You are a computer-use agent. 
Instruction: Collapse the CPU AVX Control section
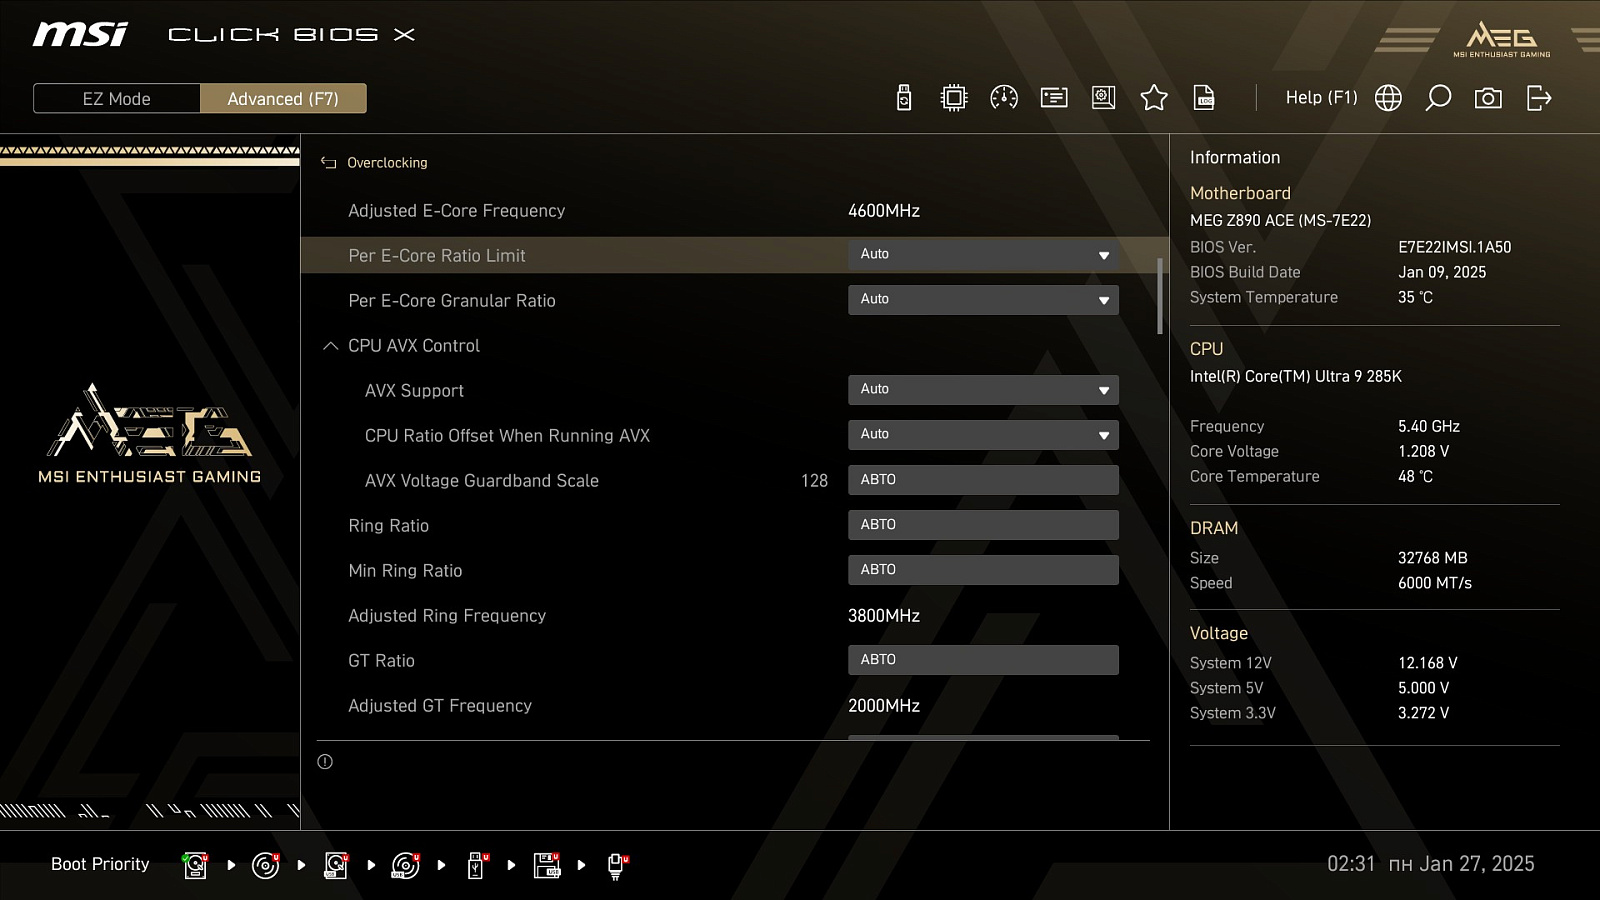click(330, 346)
